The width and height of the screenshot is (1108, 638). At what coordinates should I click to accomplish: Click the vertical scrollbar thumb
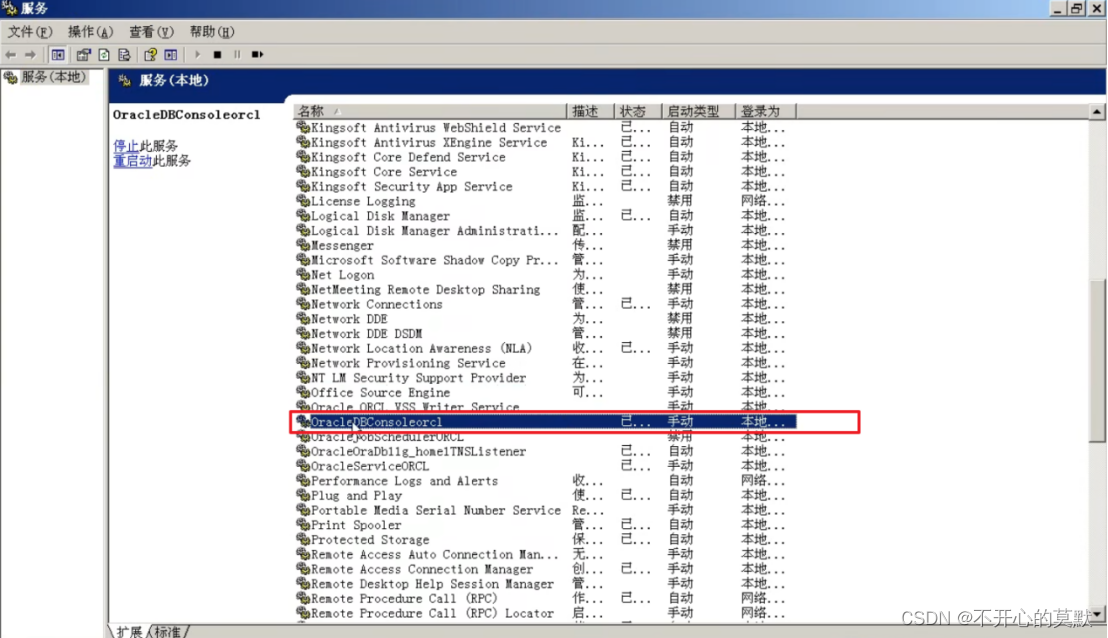1097,360
